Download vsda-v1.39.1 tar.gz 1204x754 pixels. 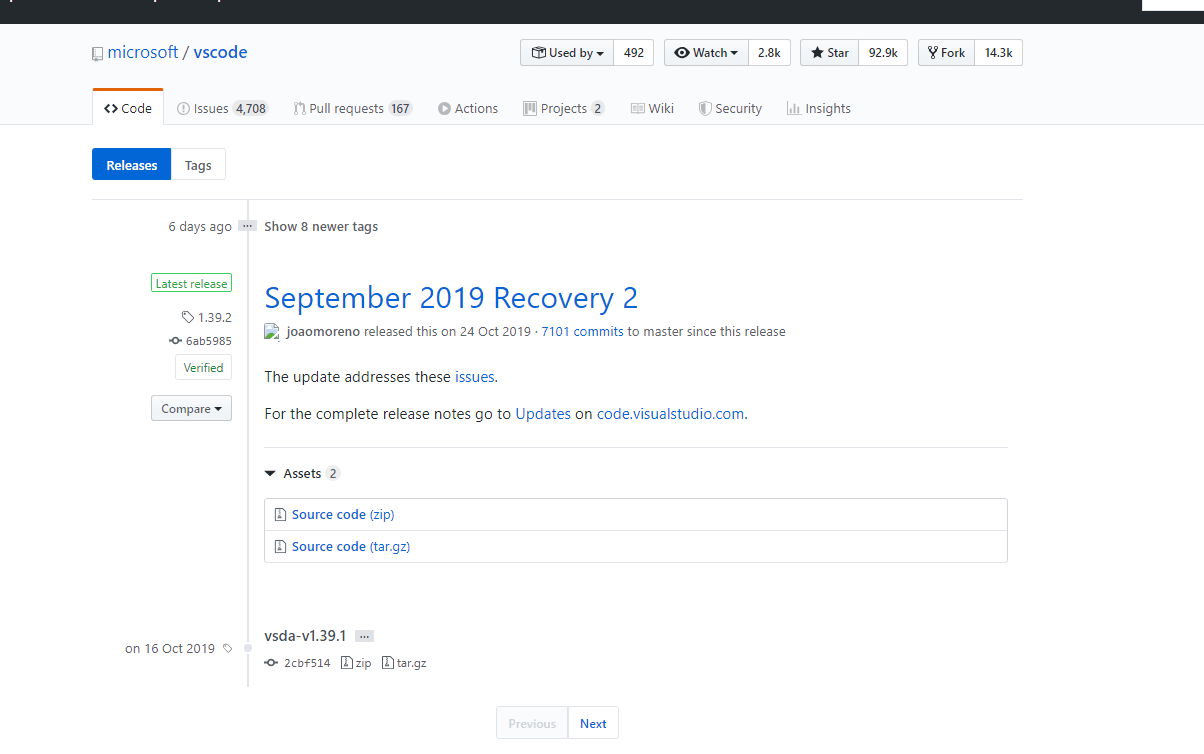click(x=404, y=663)
